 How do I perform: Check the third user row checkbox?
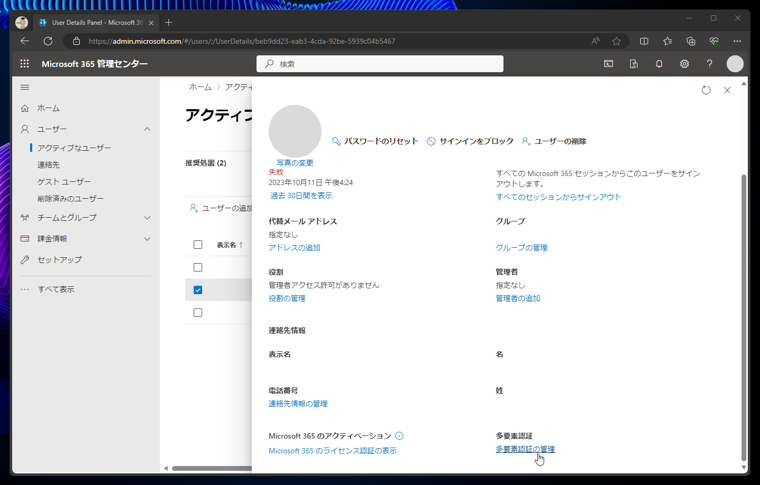tap(198, 313)
